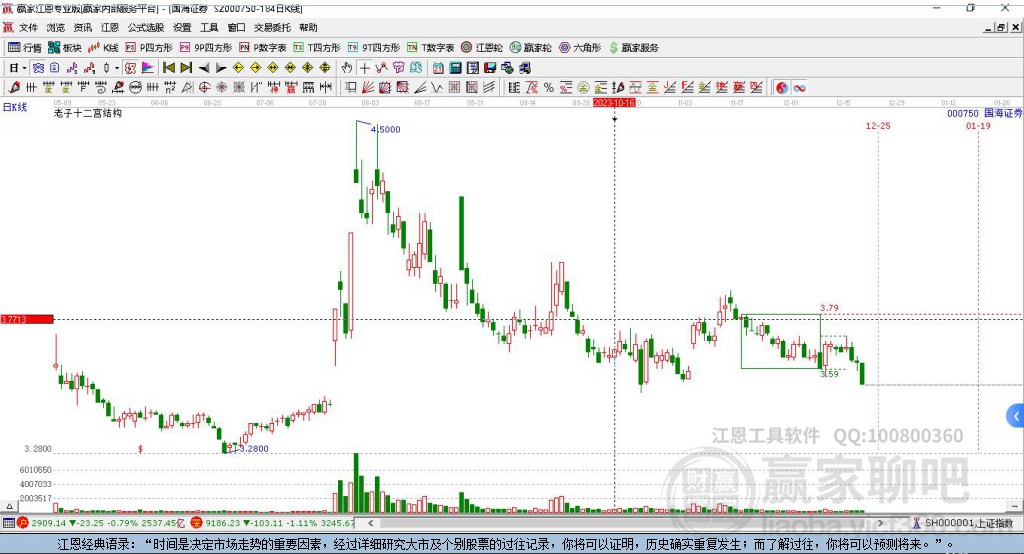This screenshot has height=554, width=1024.
Task: Open 赢家服务 with the dollar icon
Action: pos(633,48)
